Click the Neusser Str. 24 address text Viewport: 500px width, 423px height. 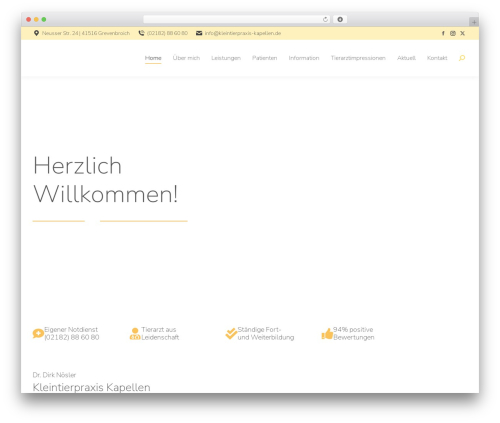coord(86,33)
